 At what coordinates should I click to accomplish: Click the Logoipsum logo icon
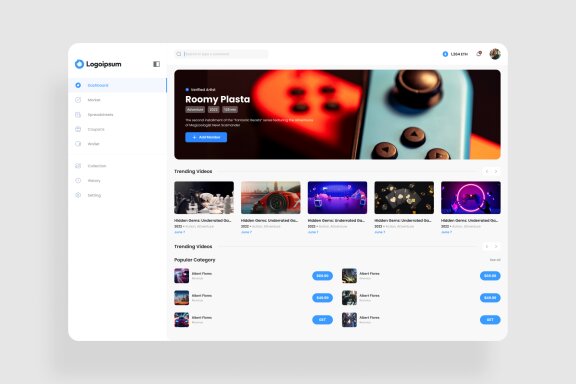(79, 64)
